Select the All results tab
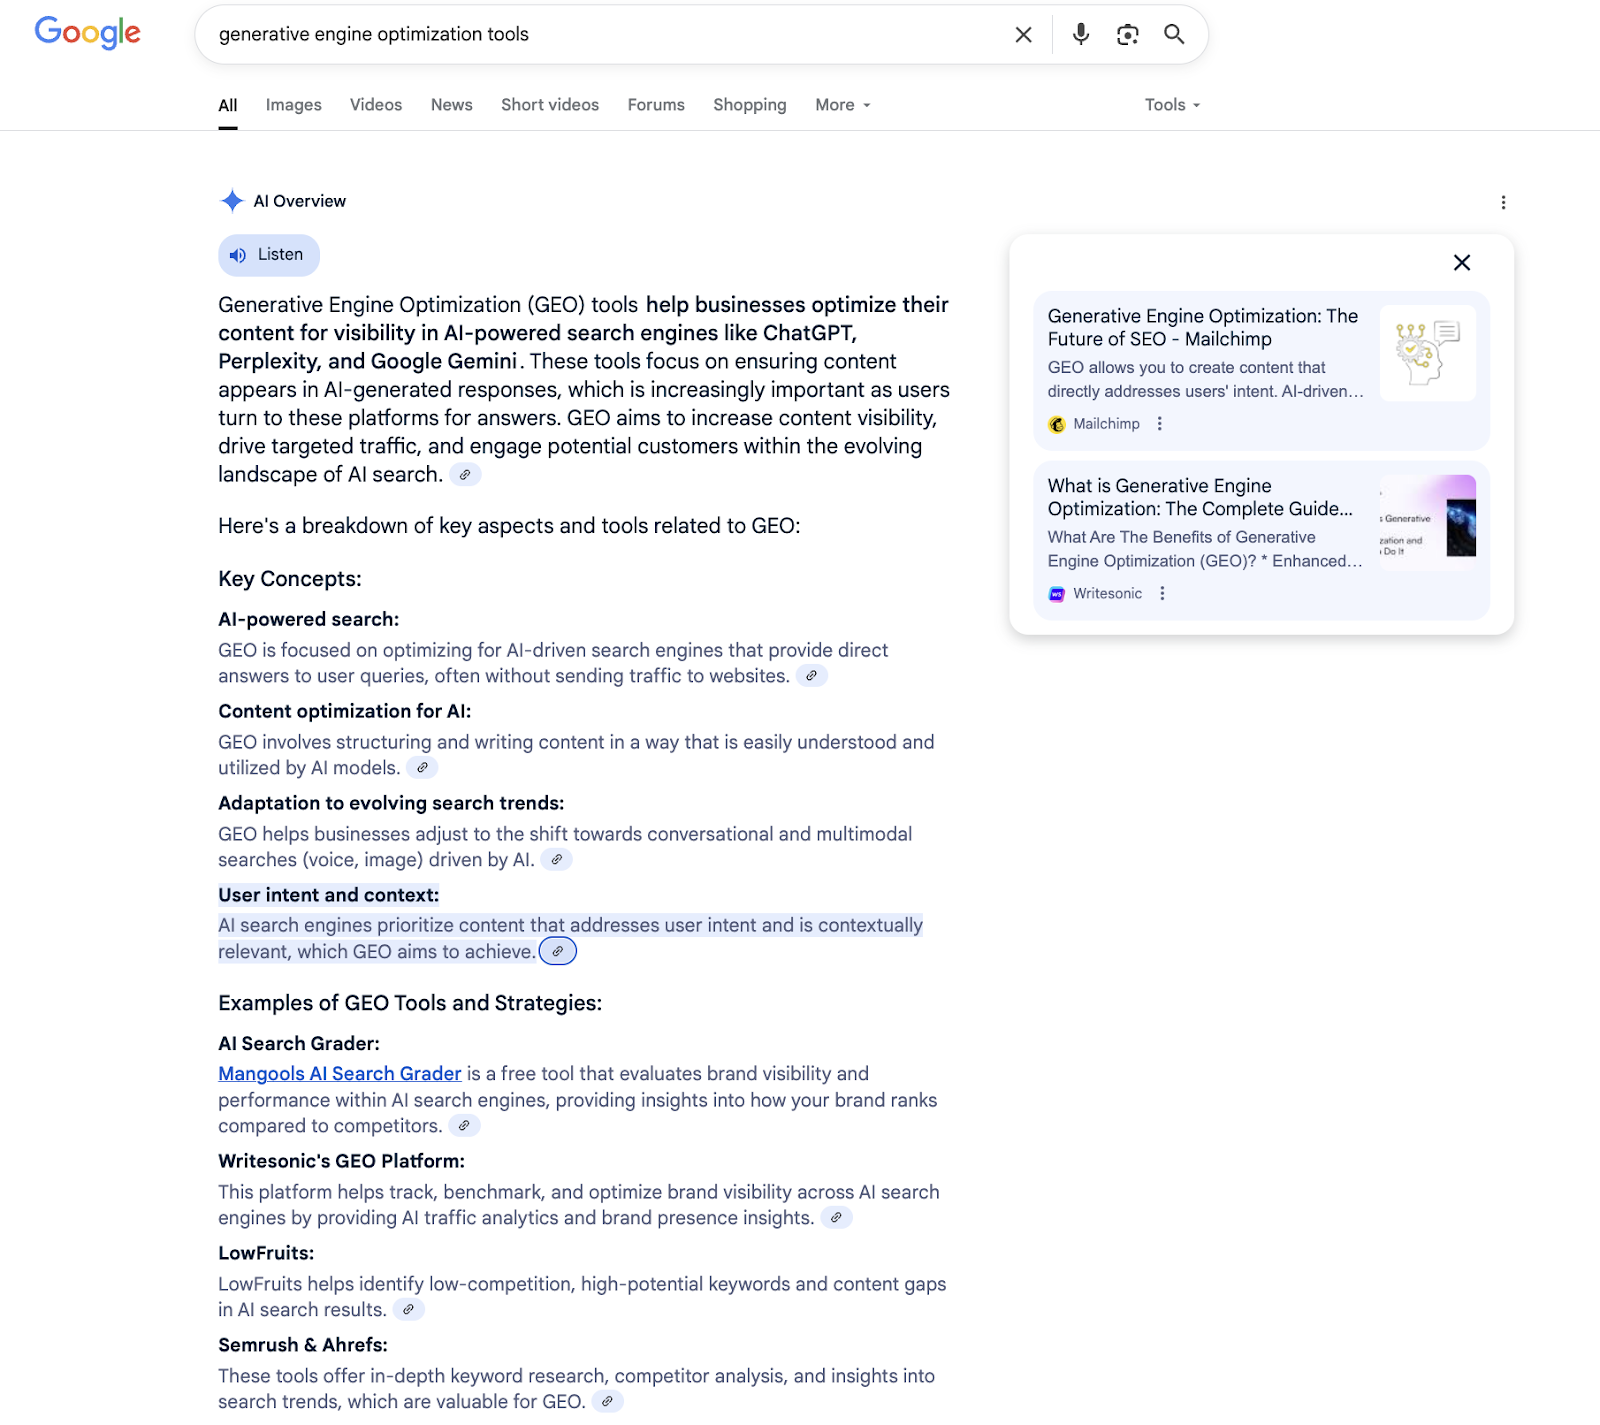Image resolution: width=1600 pixels, height=1425 pixels. point(228,105)
